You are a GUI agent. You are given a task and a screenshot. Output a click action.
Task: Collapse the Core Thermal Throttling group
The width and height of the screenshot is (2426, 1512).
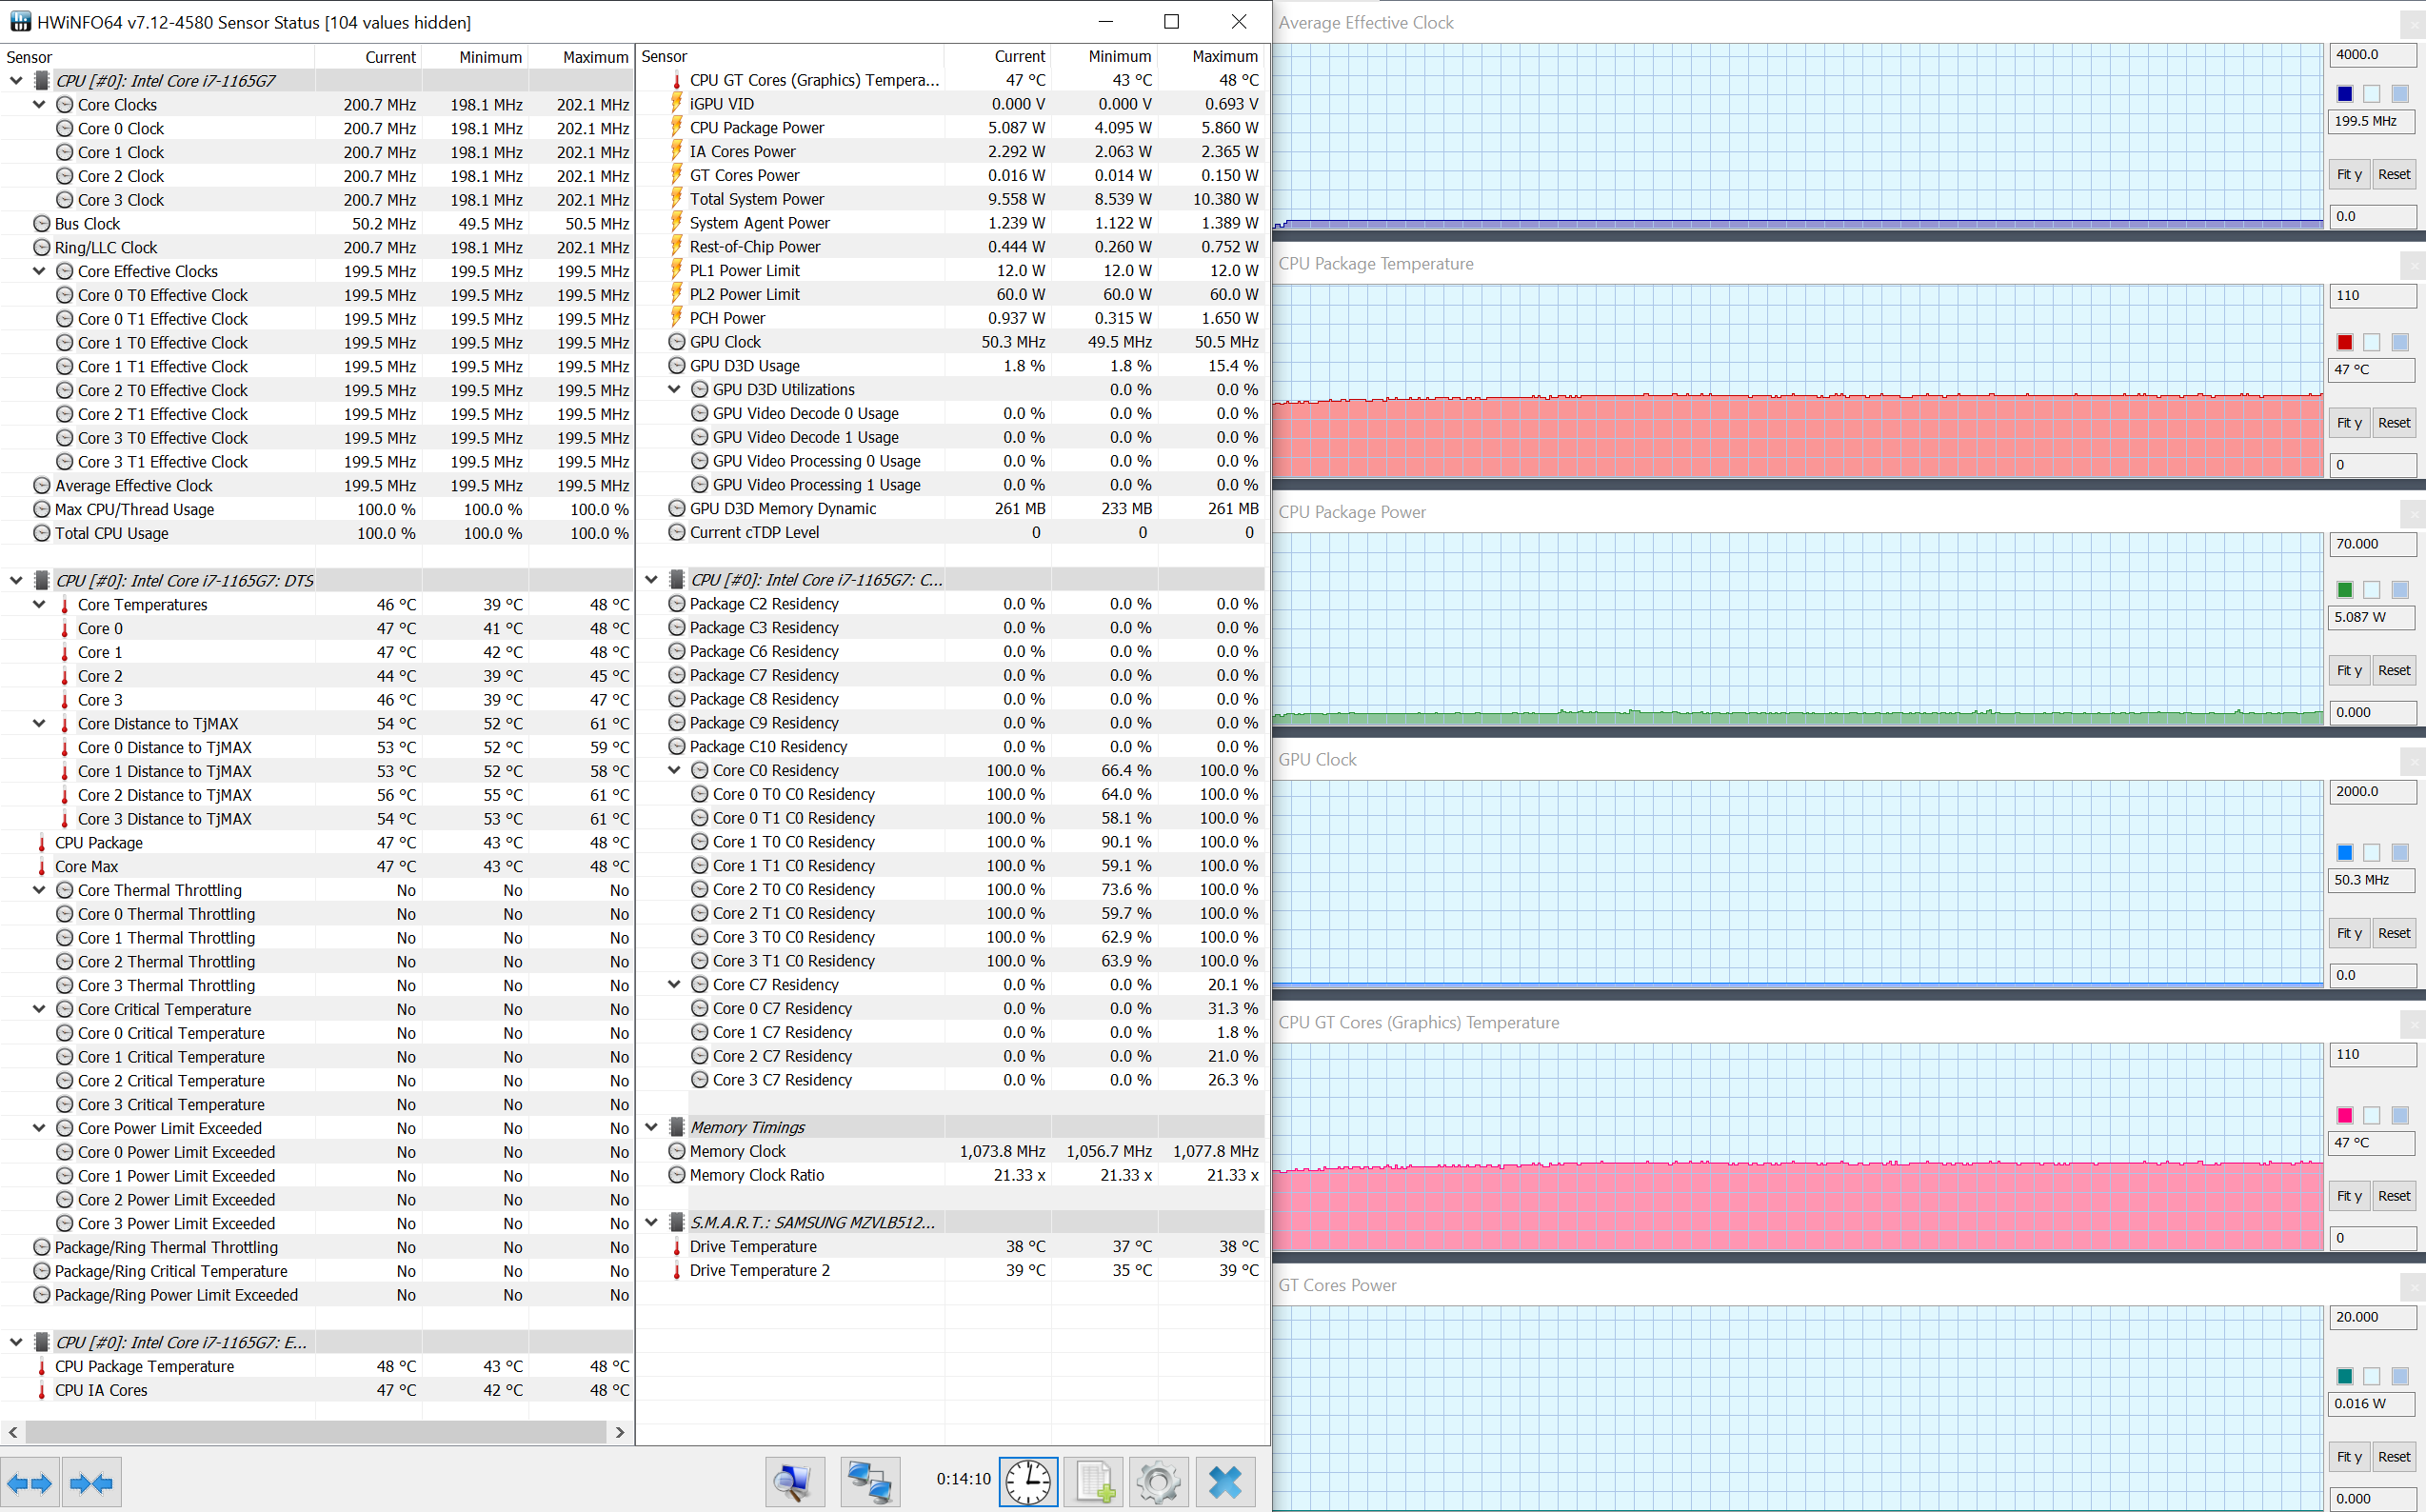click(x=39, y=890)
